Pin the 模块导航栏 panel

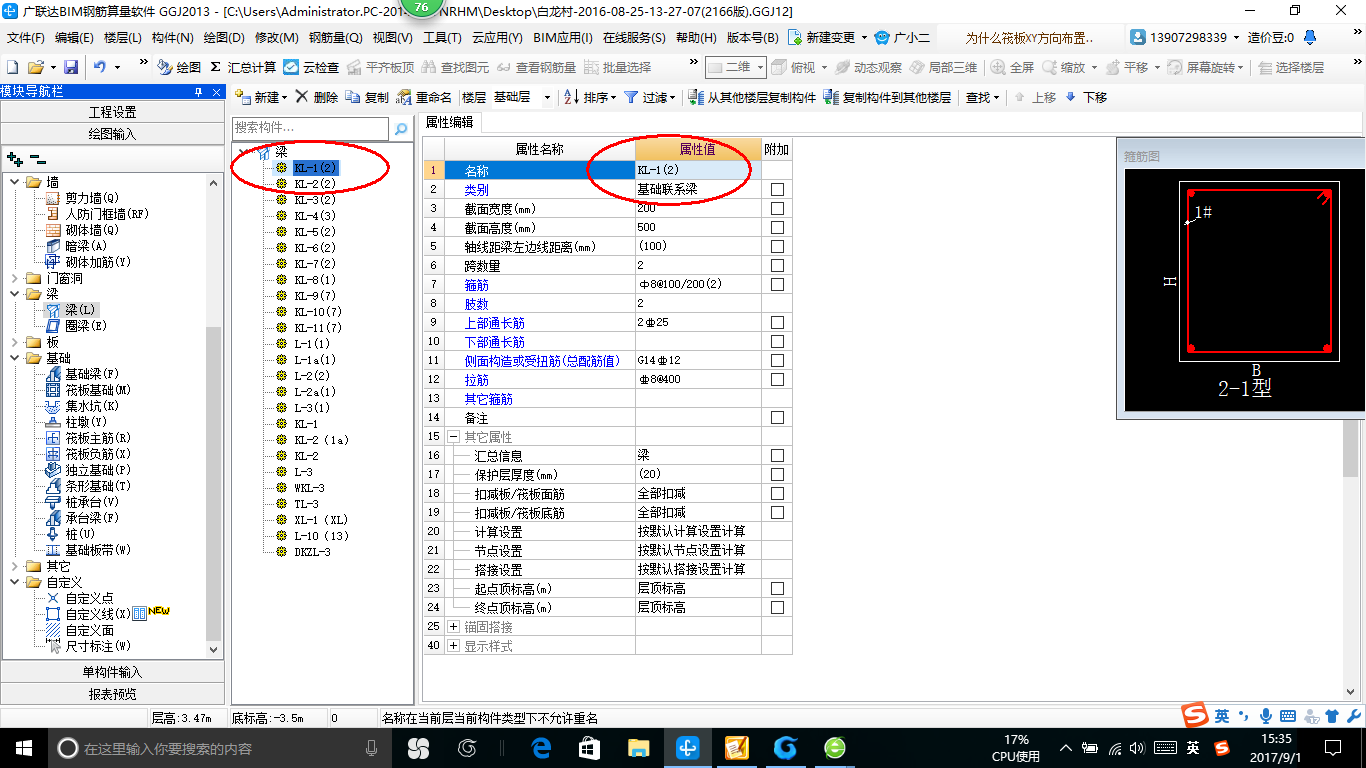[198, 92]
